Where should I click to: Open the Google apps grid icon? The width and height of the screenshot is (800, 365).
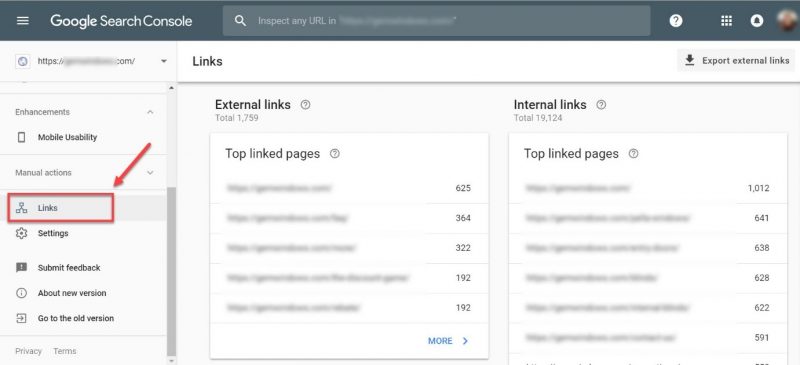[x=726, y=21]
